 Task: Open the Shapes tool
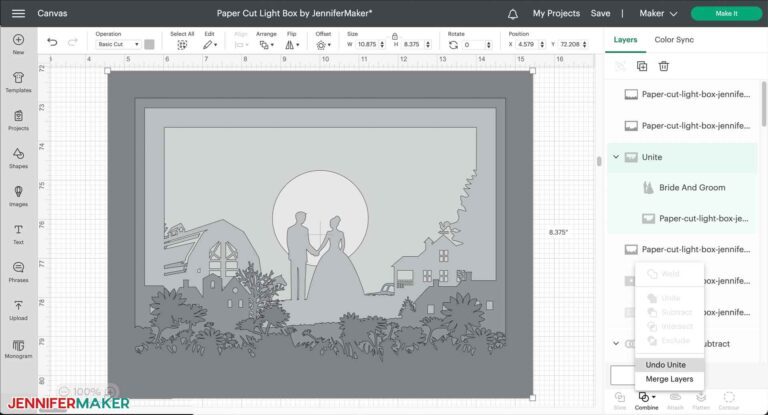click(18, 158)
